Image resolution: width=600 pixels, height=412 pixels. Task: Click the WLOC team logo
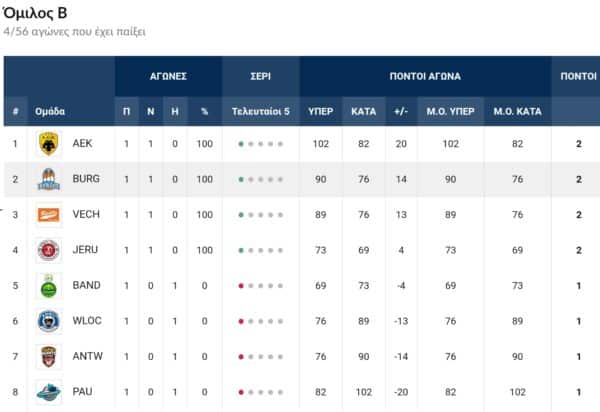point(48,321)
